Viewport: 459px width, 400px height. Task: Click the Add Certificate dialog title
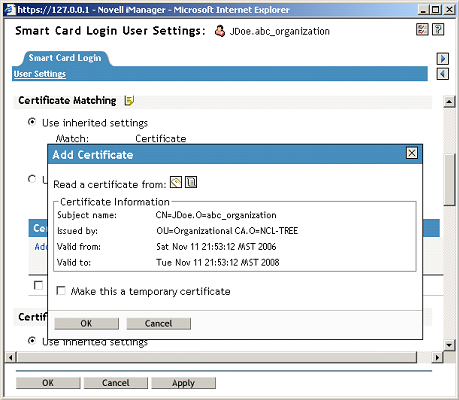click(93, 155)
